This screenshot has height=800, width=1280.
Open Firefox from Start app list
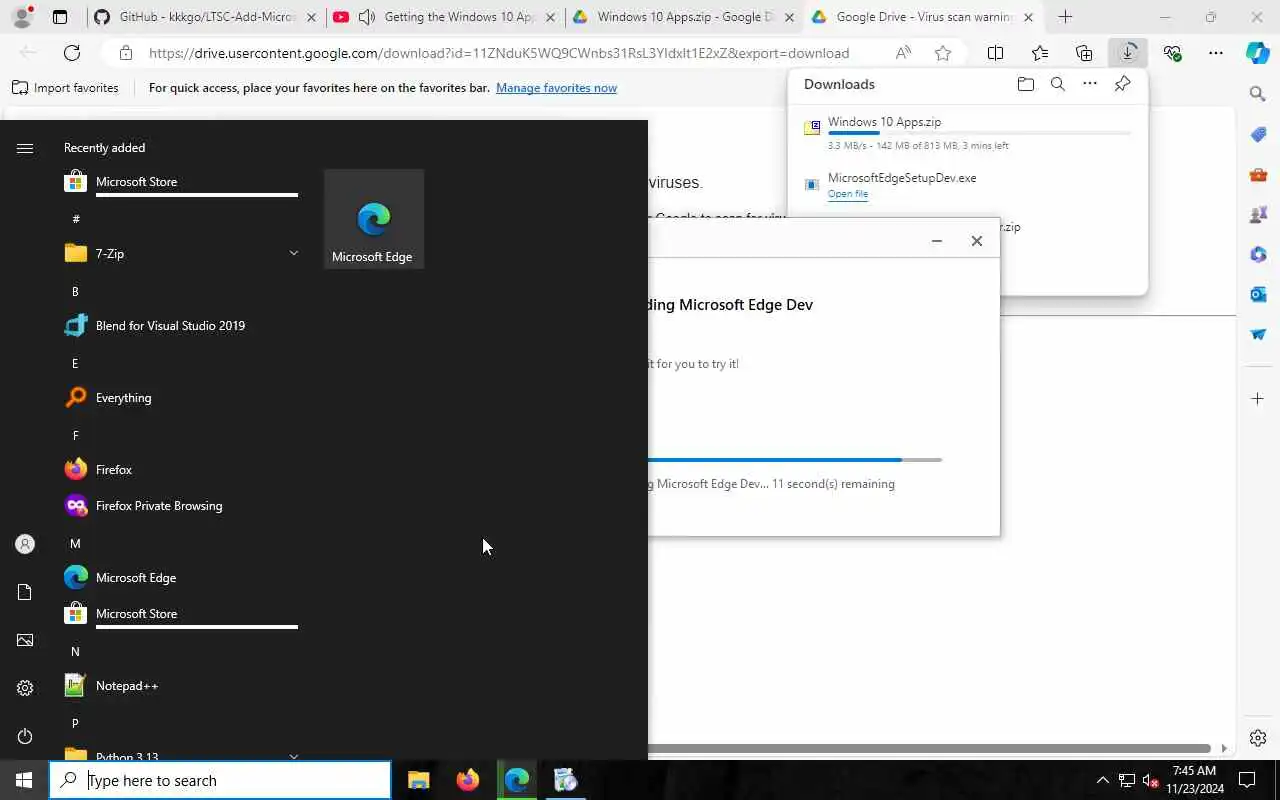[180, 469]
